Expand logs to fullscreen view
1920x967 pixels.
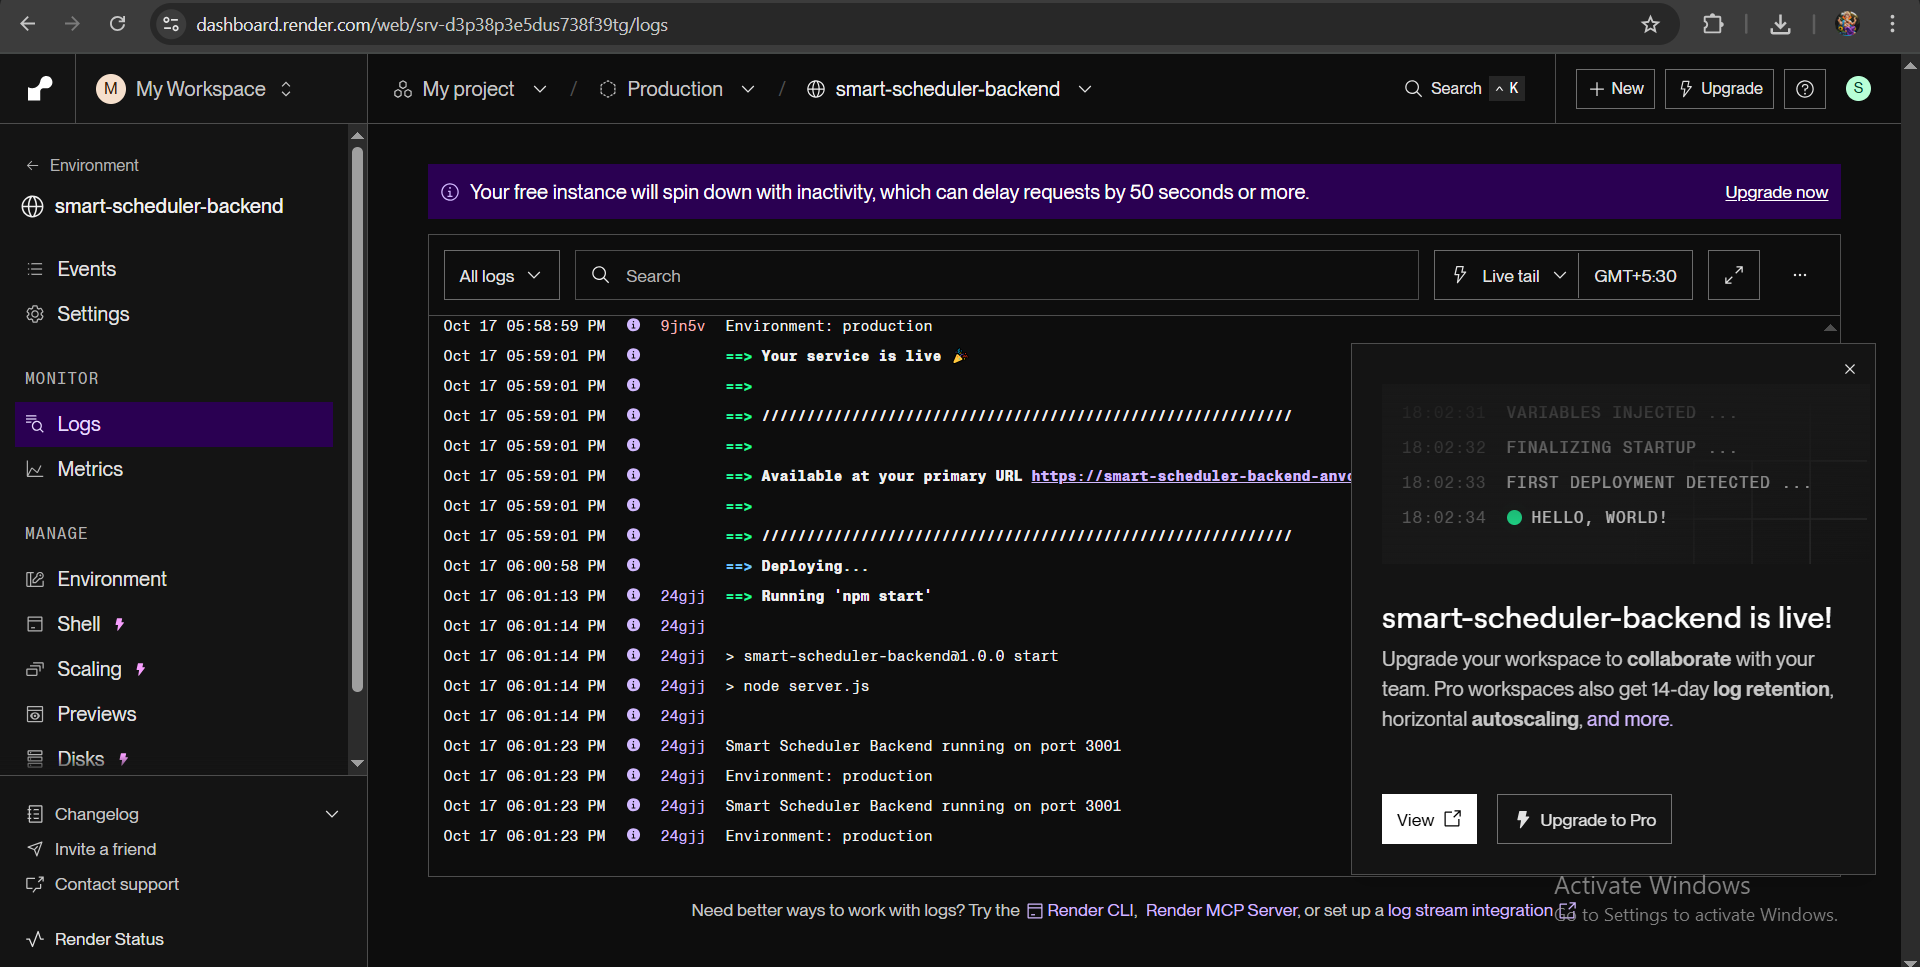click(x=1734, y=275)
